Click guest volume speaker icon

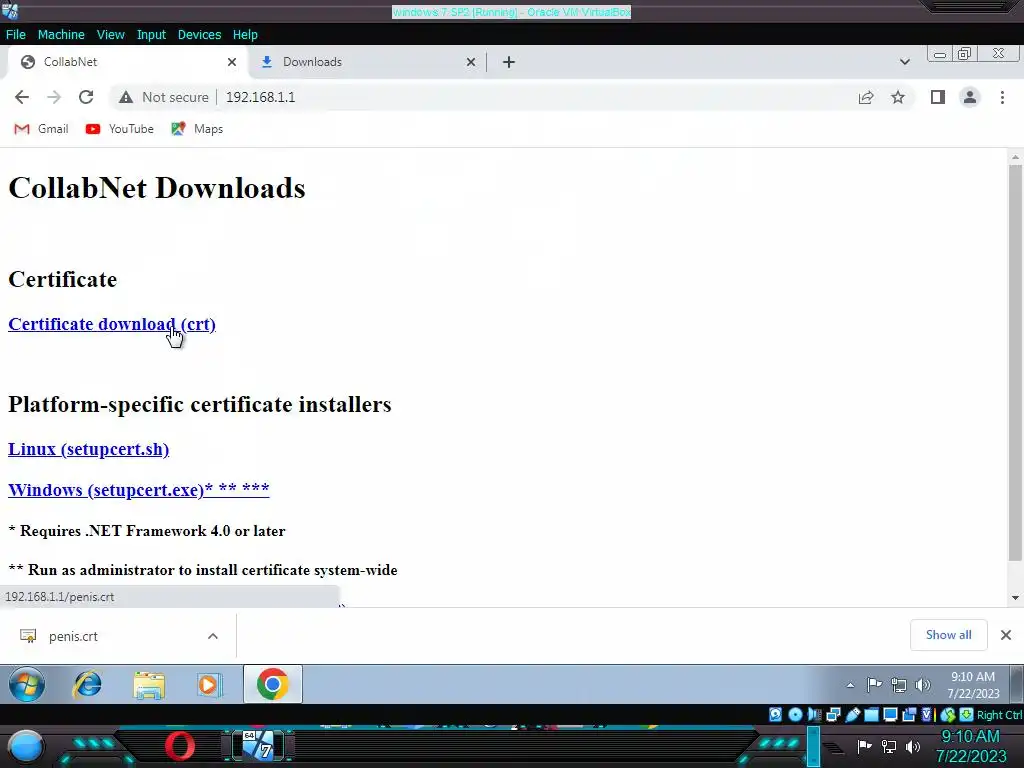click(922, 684)
